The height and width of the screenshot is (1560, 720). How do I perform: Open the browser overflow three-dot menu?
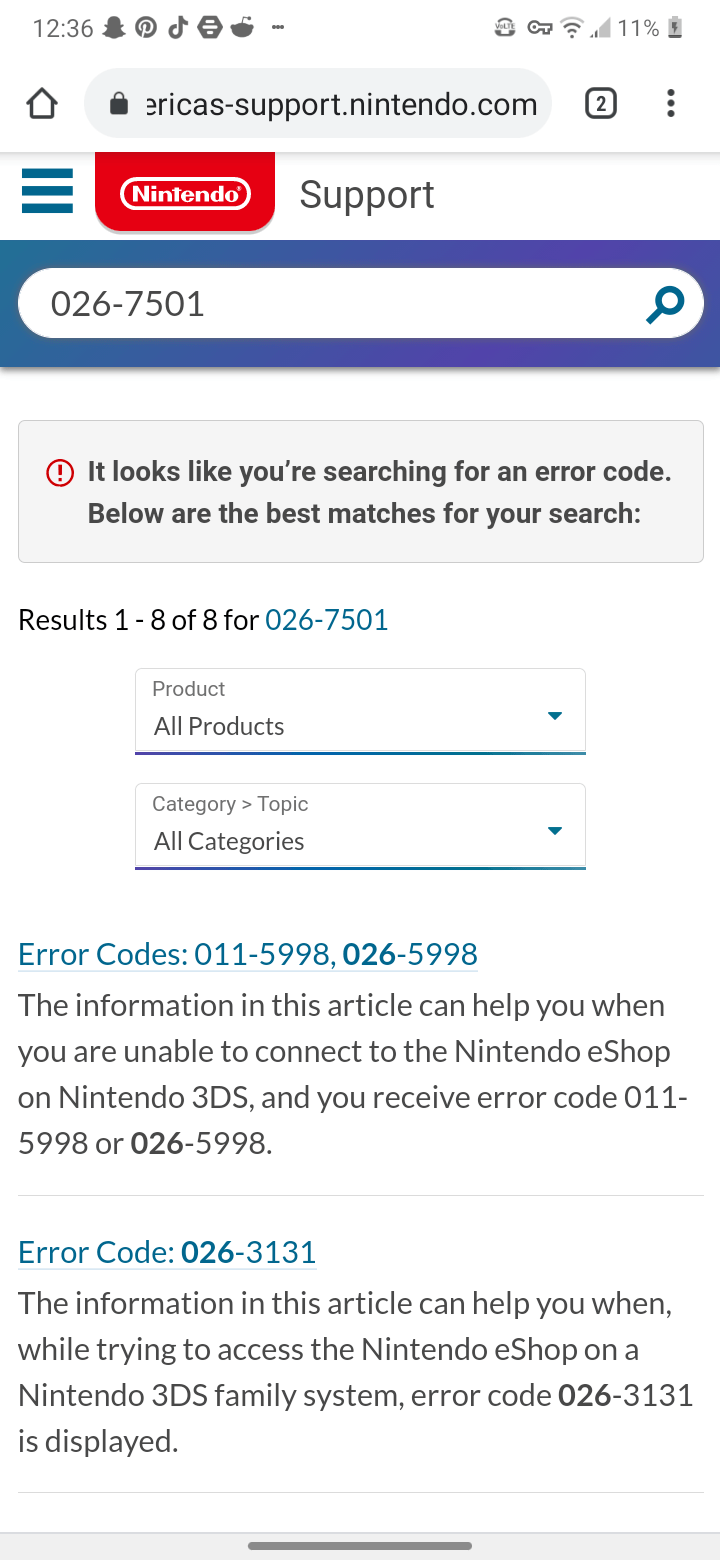click(670, 103)
